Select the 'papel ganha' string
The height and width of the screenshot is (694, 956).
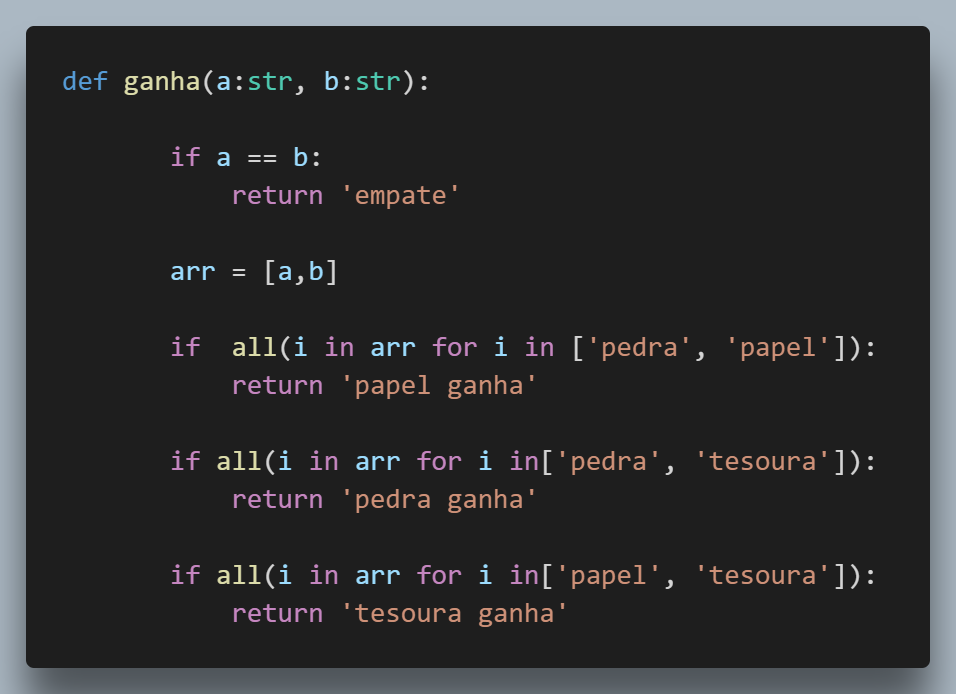(x=439, y=386)
